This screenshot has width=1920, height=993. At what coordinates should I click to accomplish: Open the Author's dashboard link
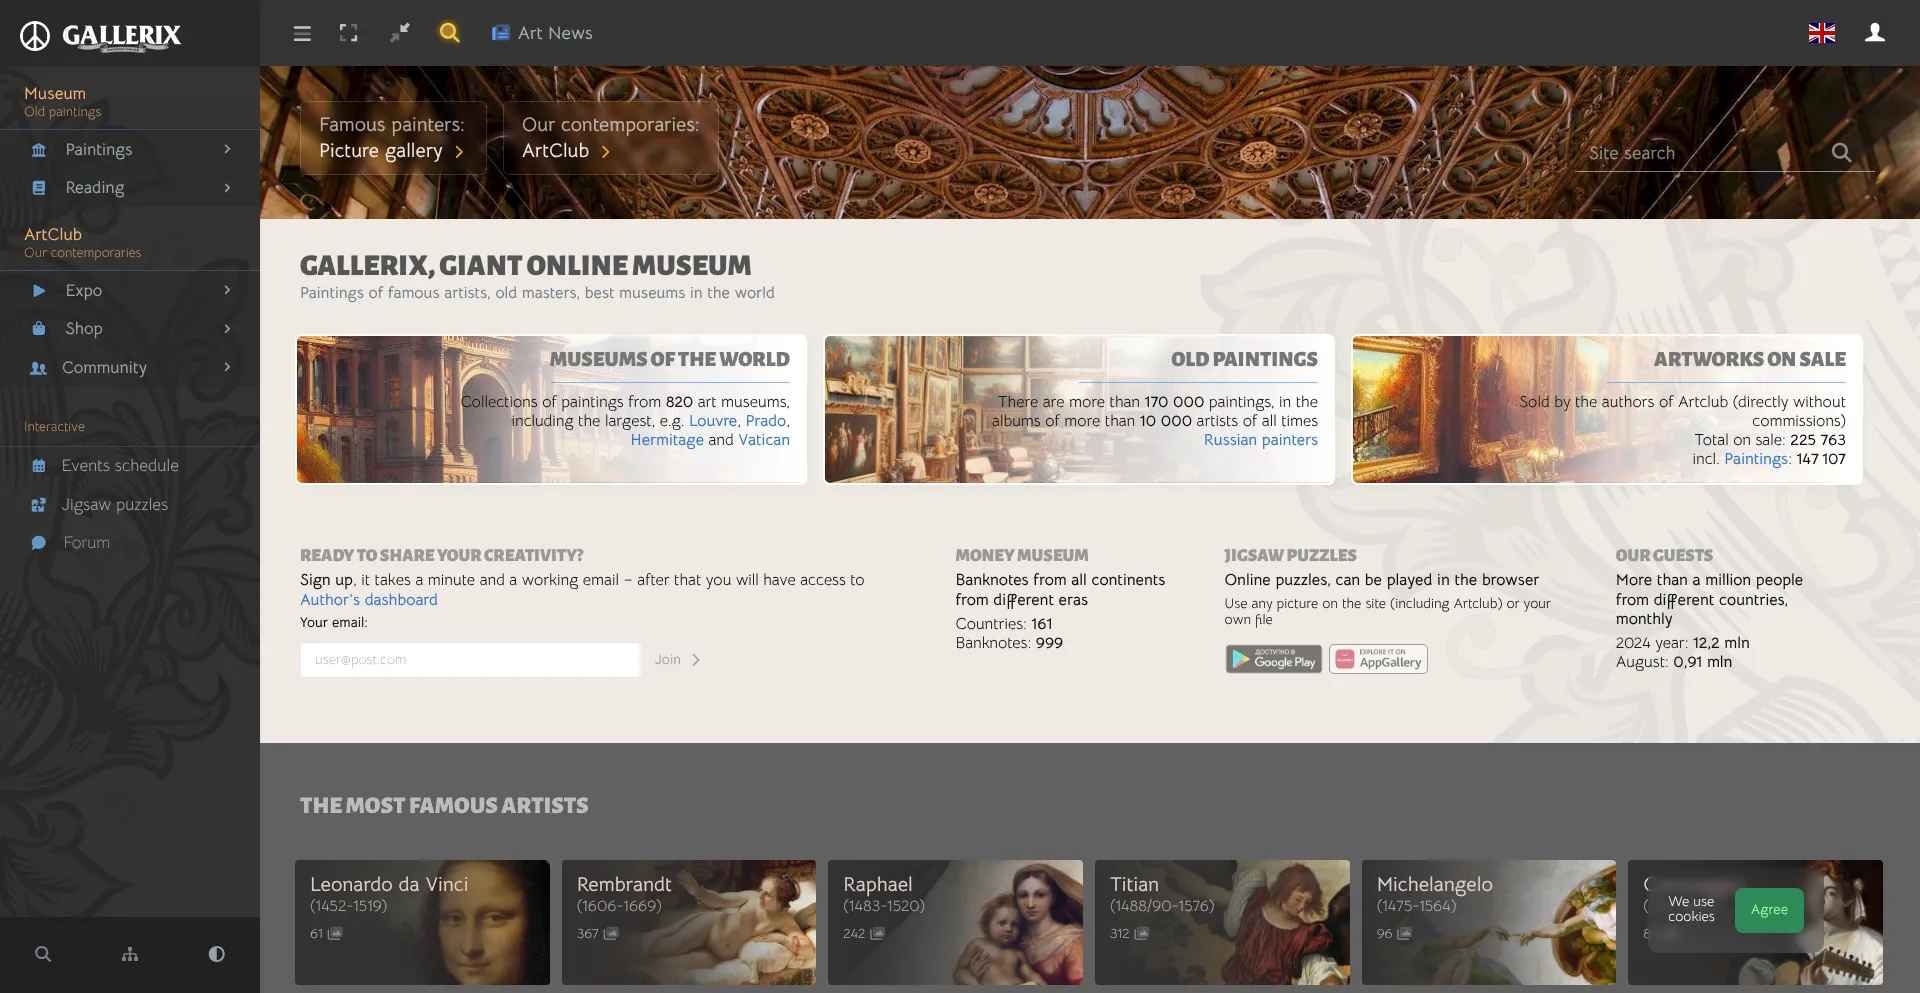(x=369, y=600)
